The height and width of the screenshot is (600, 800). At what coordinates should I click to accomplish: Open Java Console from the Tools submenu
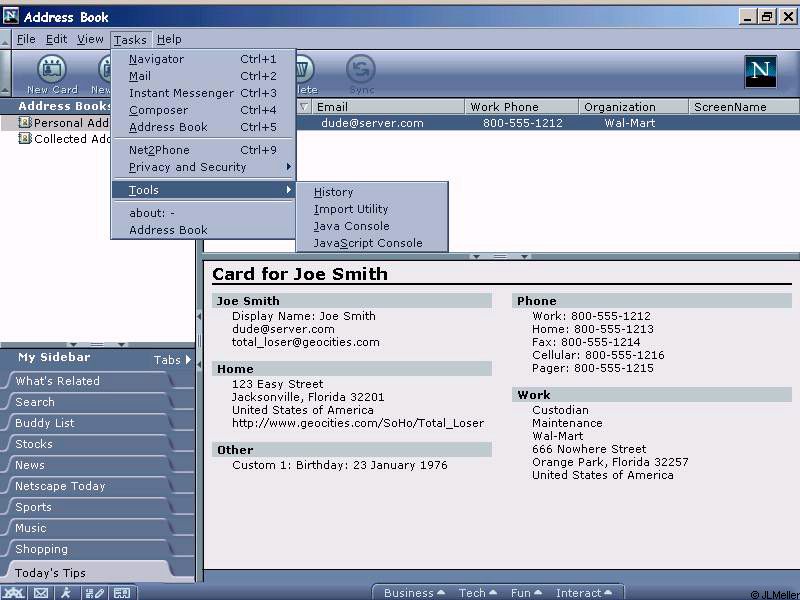coord(371,226)
